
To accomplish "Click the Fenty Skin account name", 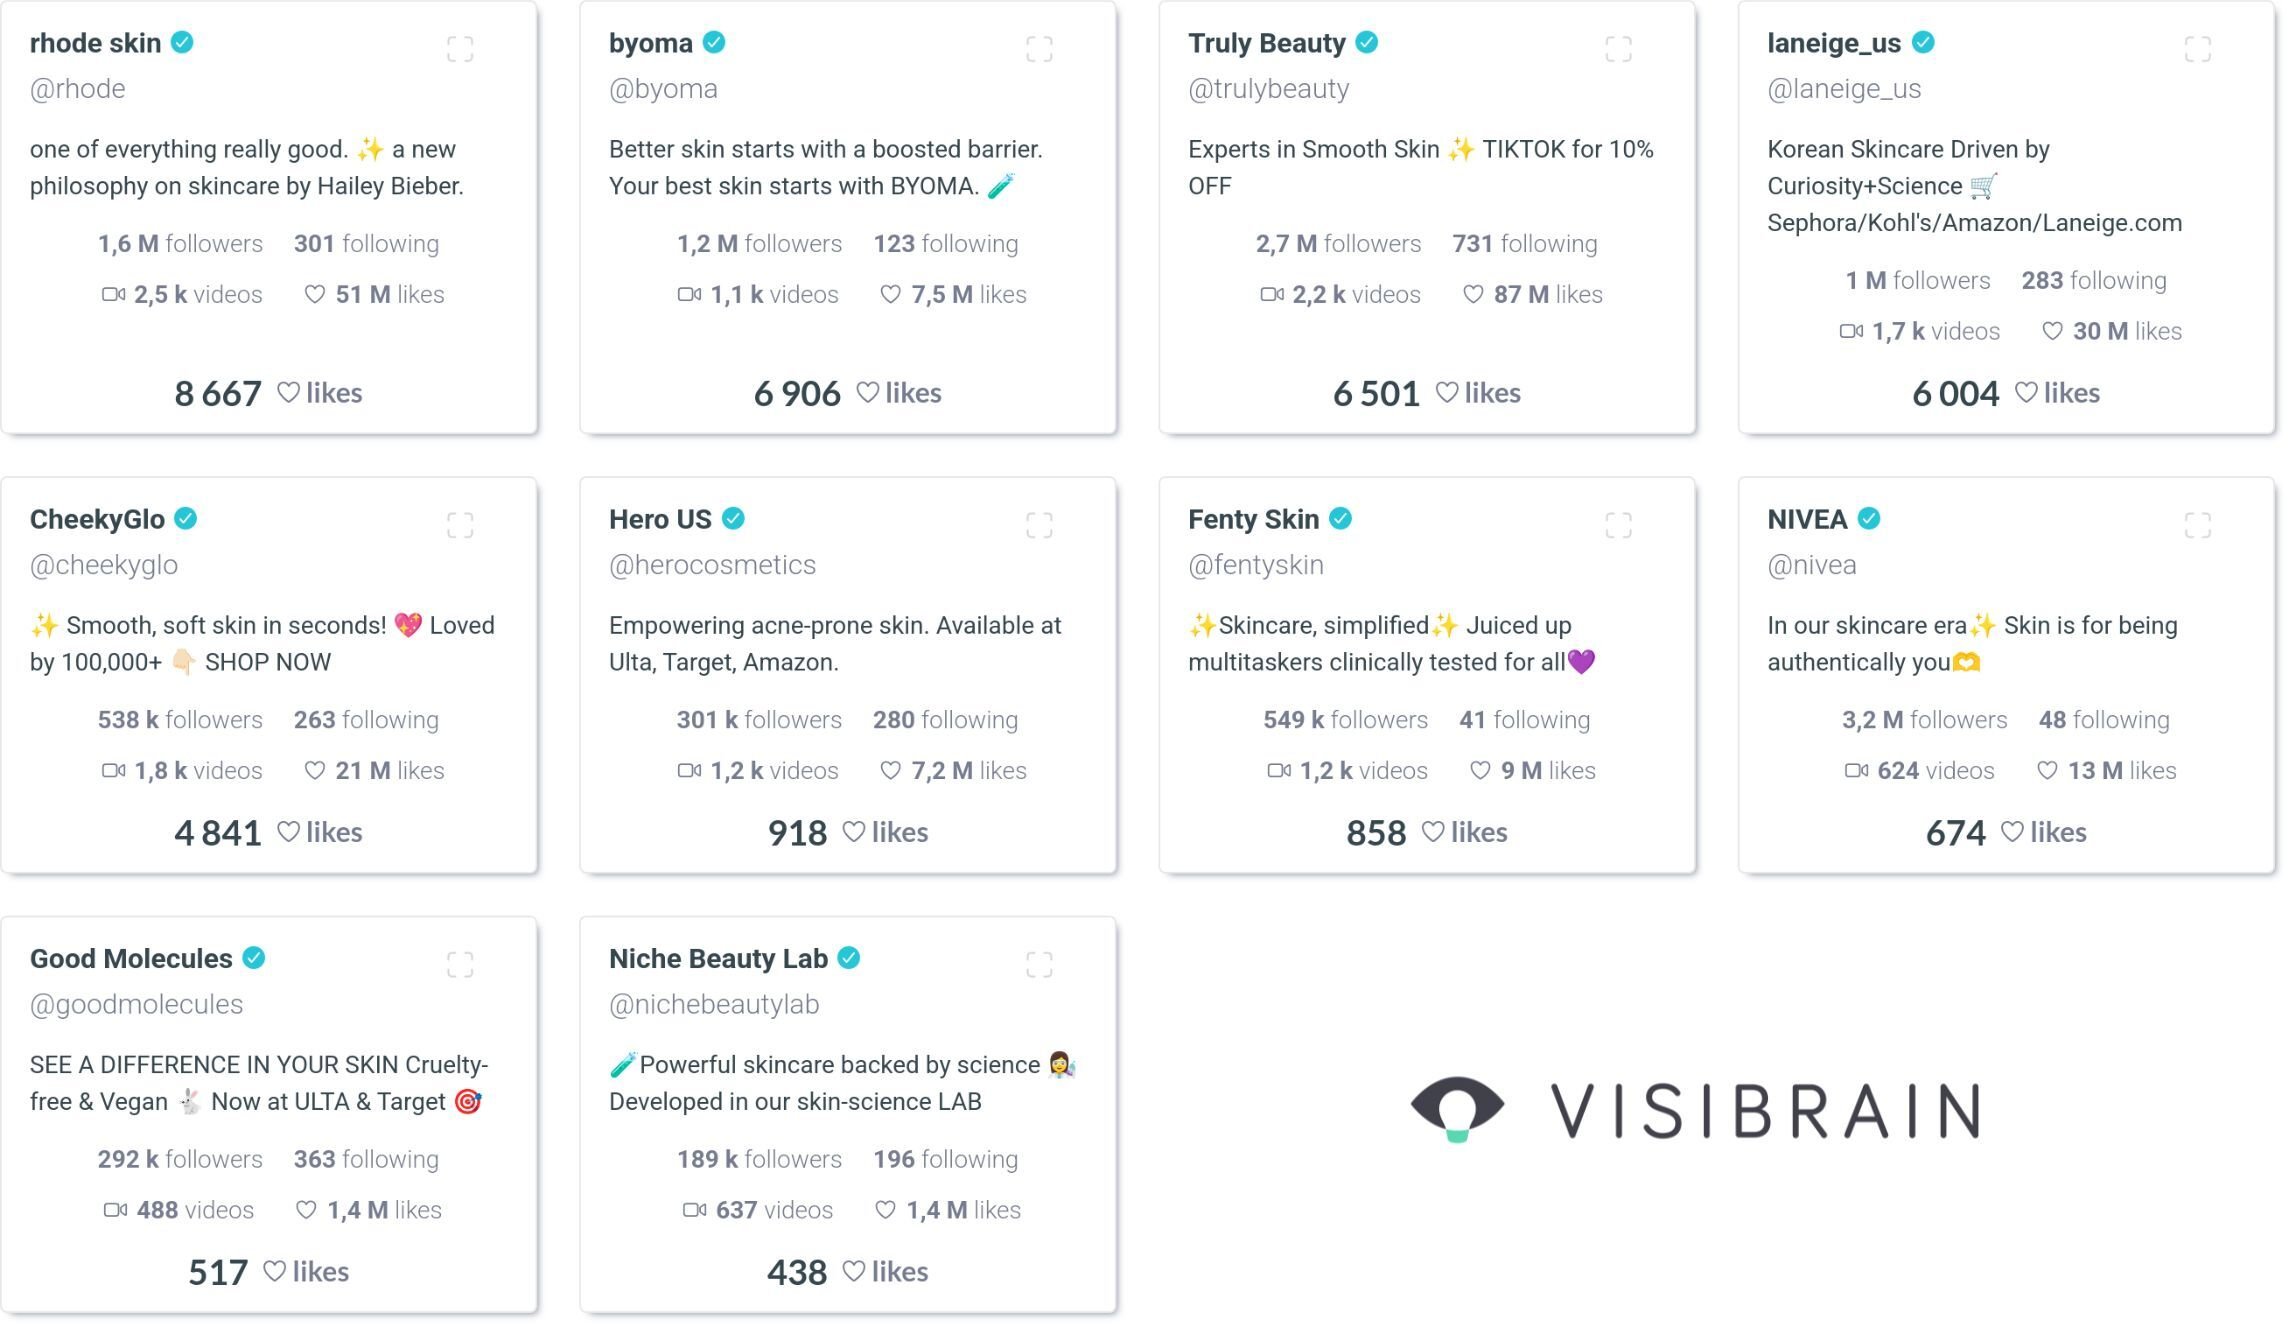I will click(x=1253, y=519).
